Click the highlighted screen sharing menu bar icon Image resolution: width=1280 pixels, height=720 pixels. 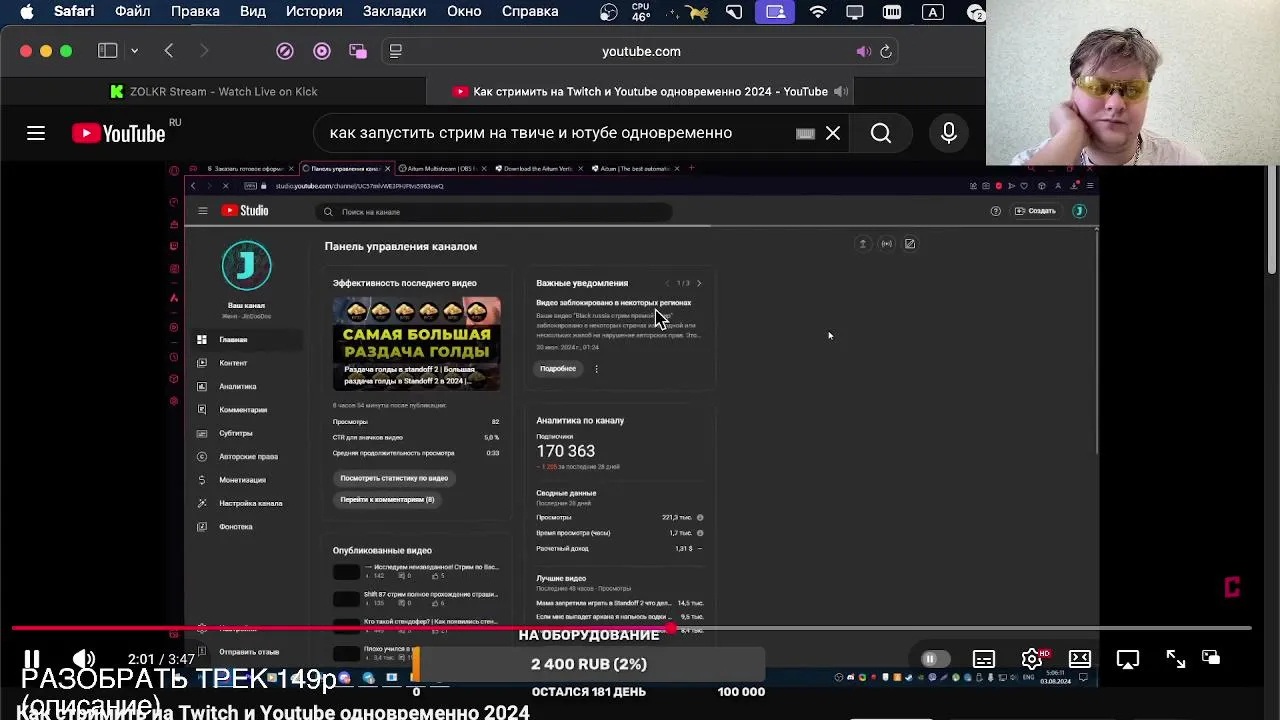(776, 12)
